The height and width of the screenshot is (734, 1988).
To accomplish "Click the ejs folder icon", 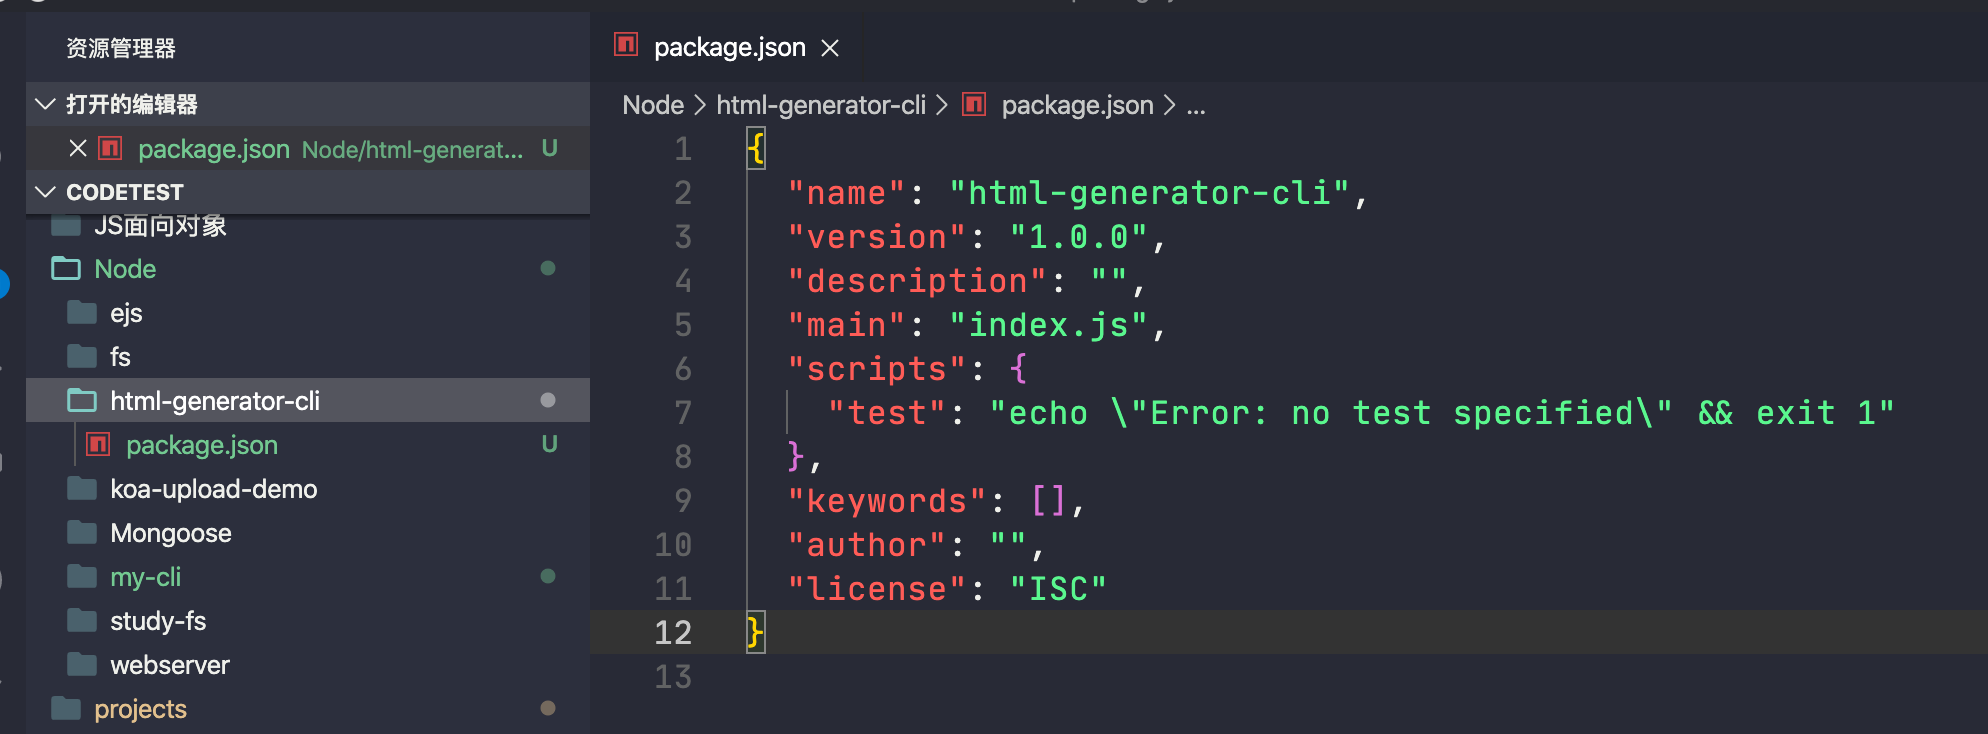I will click(82, 313).
